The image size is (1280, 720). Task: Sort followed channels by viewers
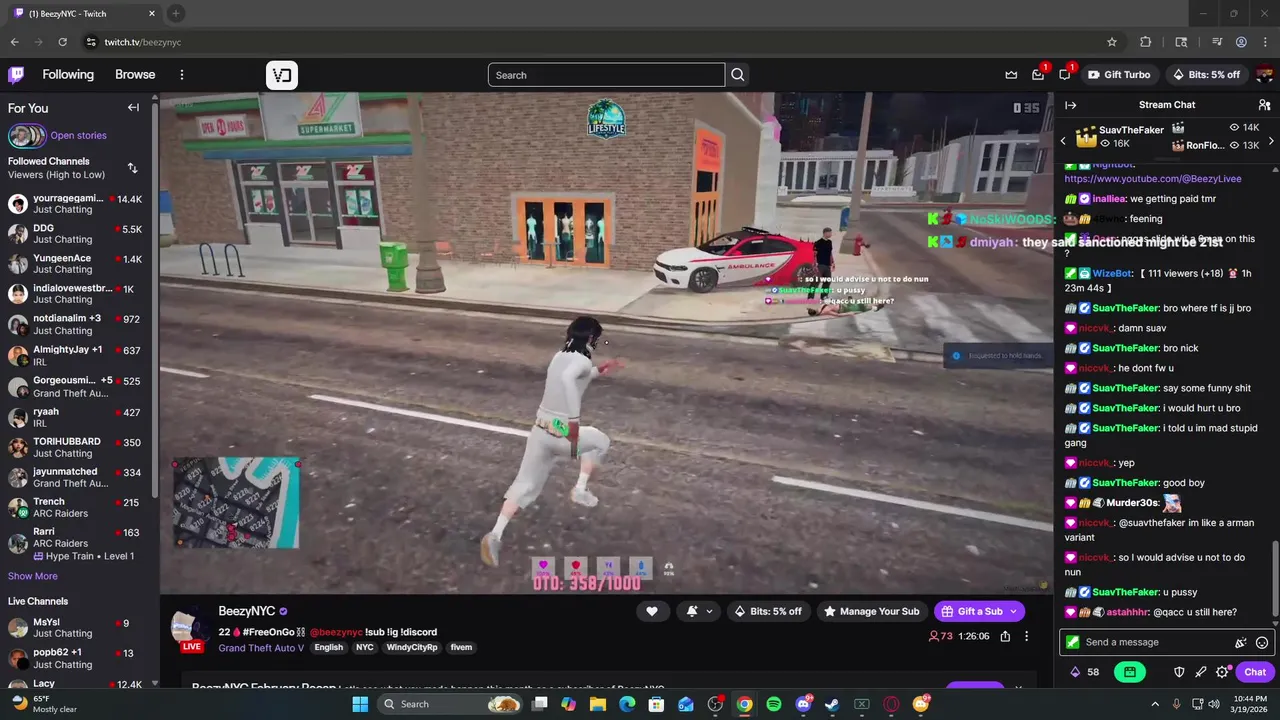[x=132, y=168]
